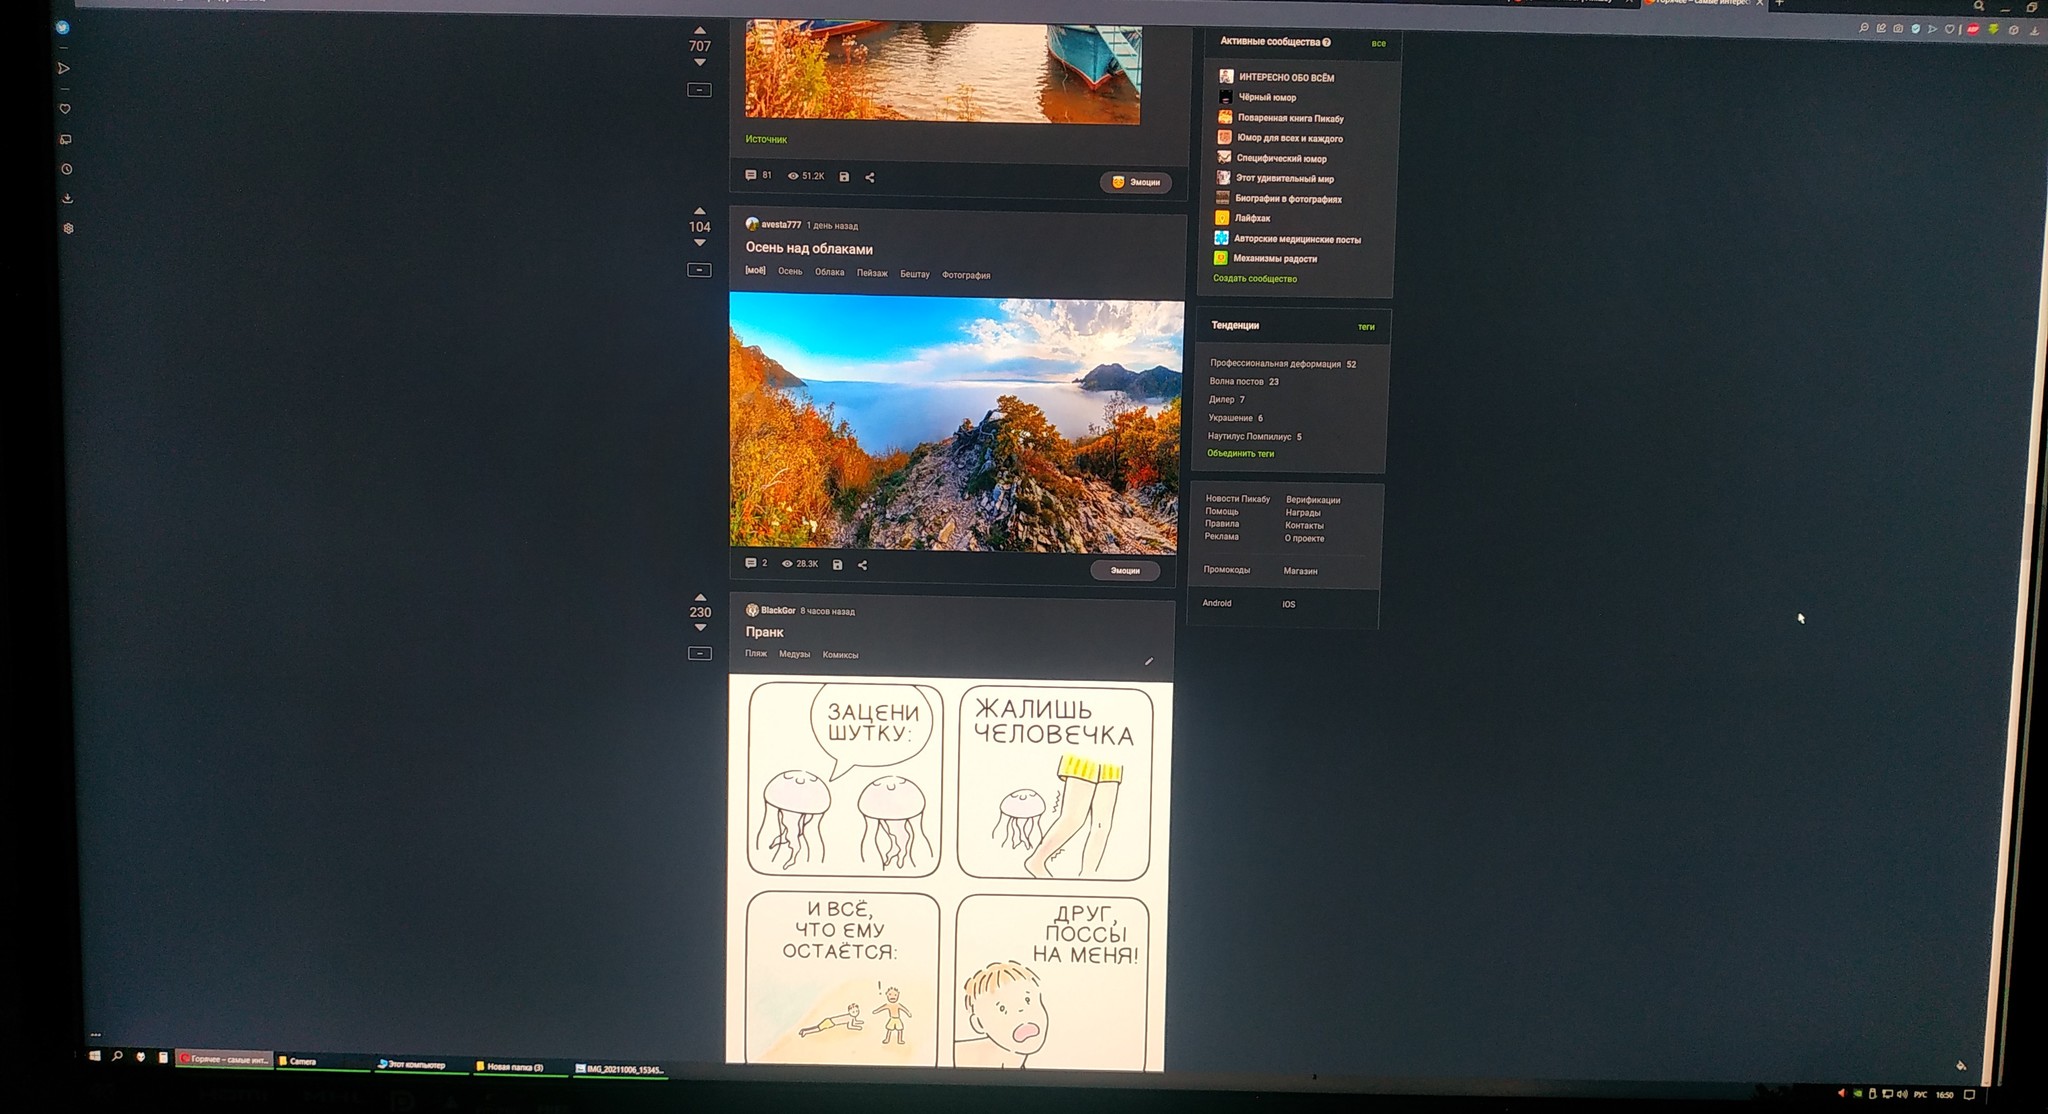
Task: Collapse the Пранк post
Action: pyautogui.click(x=699, y=653)
